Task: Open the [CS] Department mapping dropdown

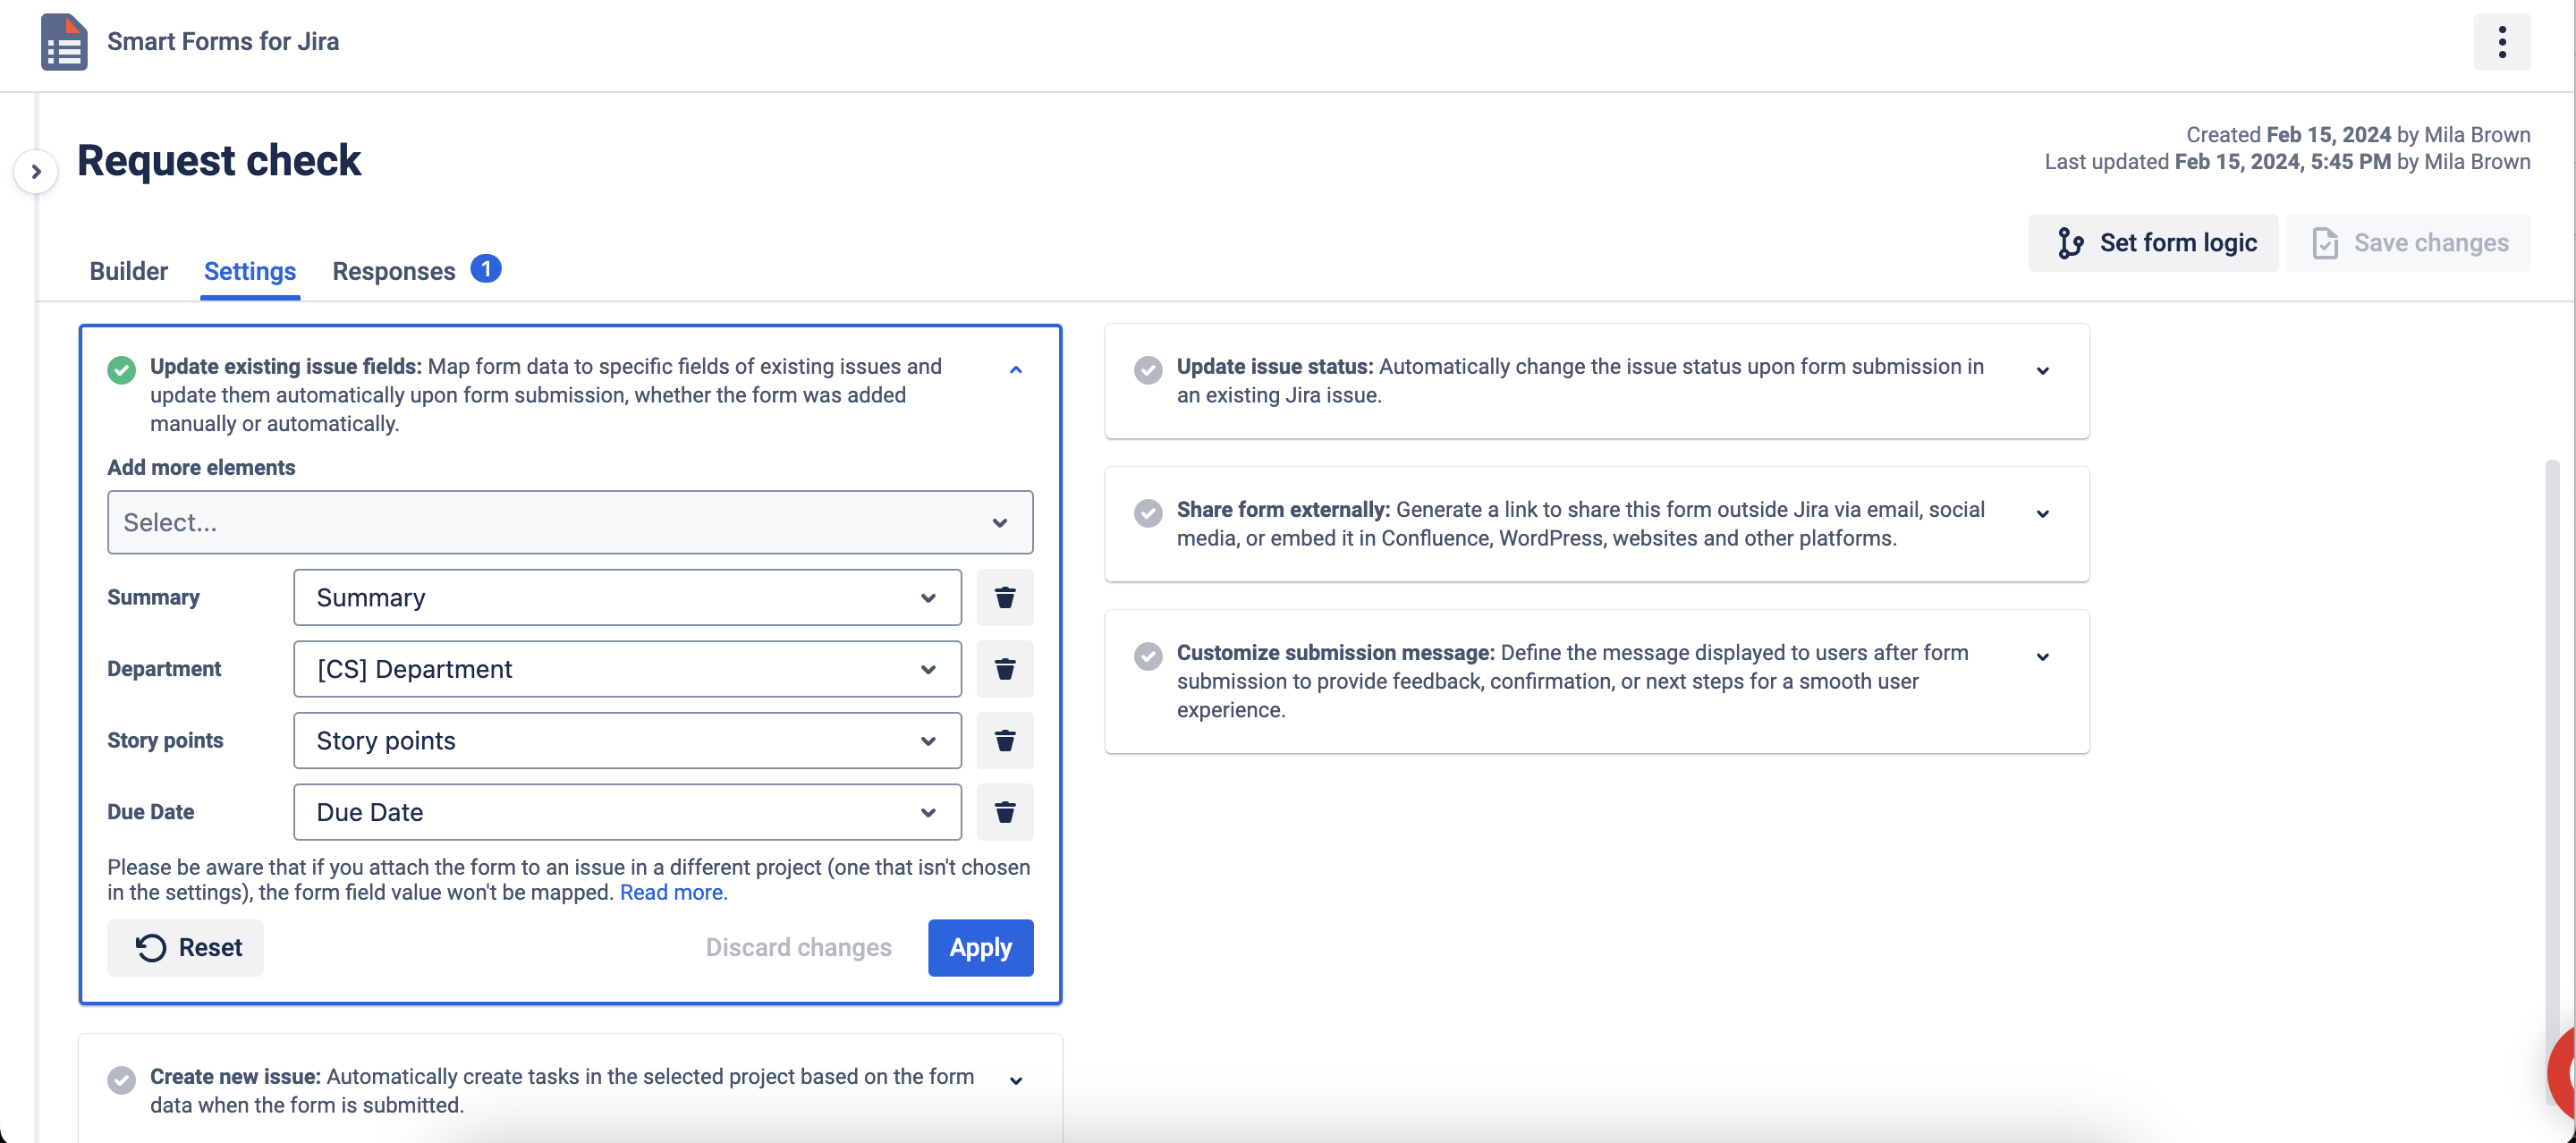Action: click(x=627, y=669)
